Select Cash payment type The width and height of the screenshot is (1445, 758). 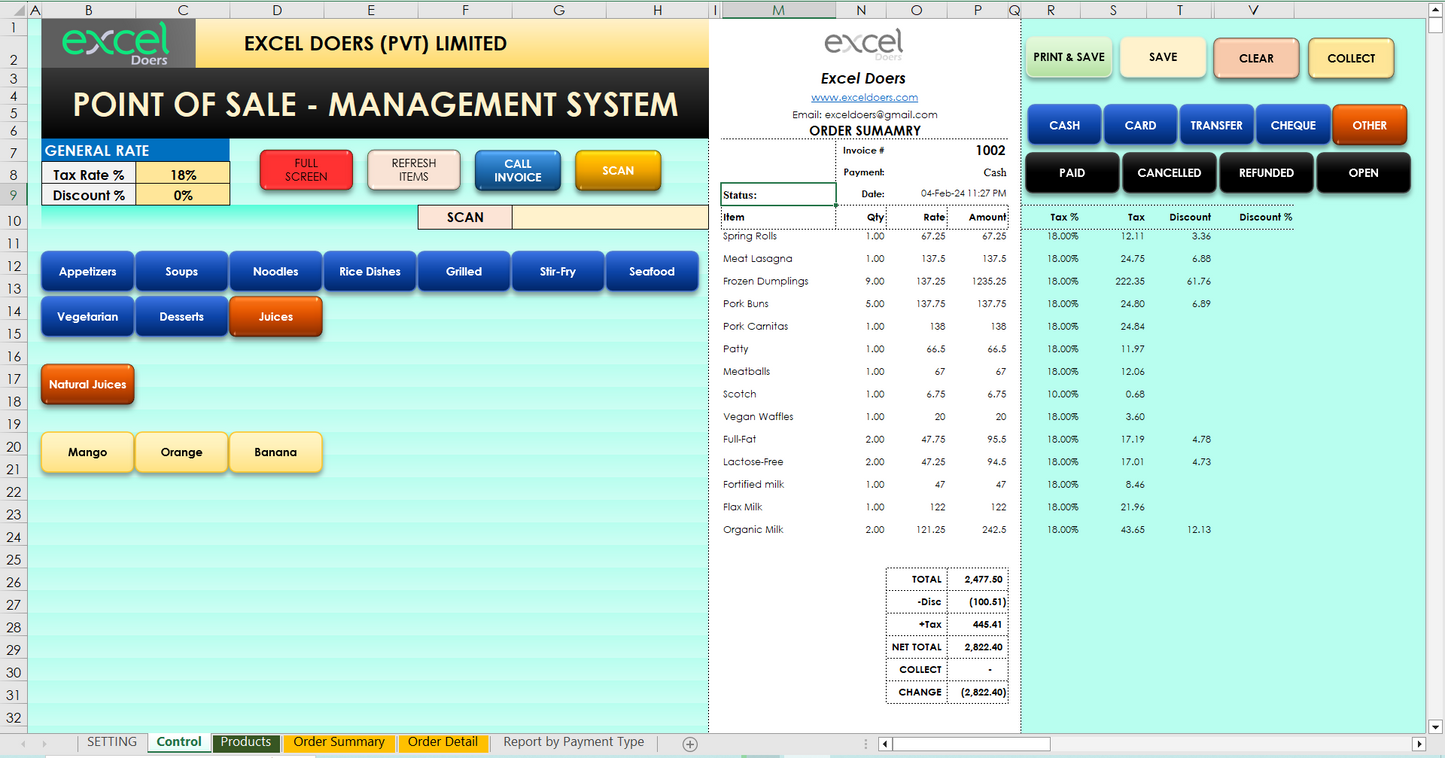pyautogui.click(x=1064, y=126)
